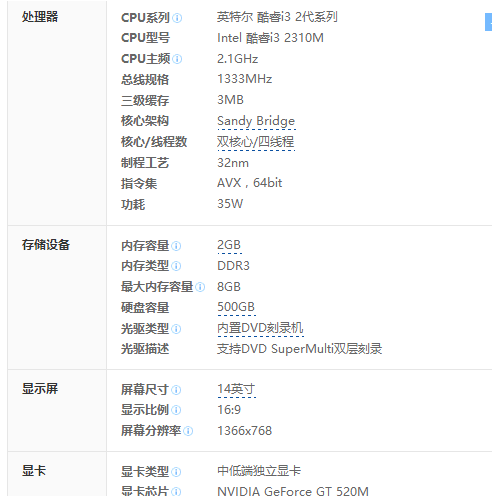
Task: Click info icon next to 显卡芯片
Action: click(176, 491)
